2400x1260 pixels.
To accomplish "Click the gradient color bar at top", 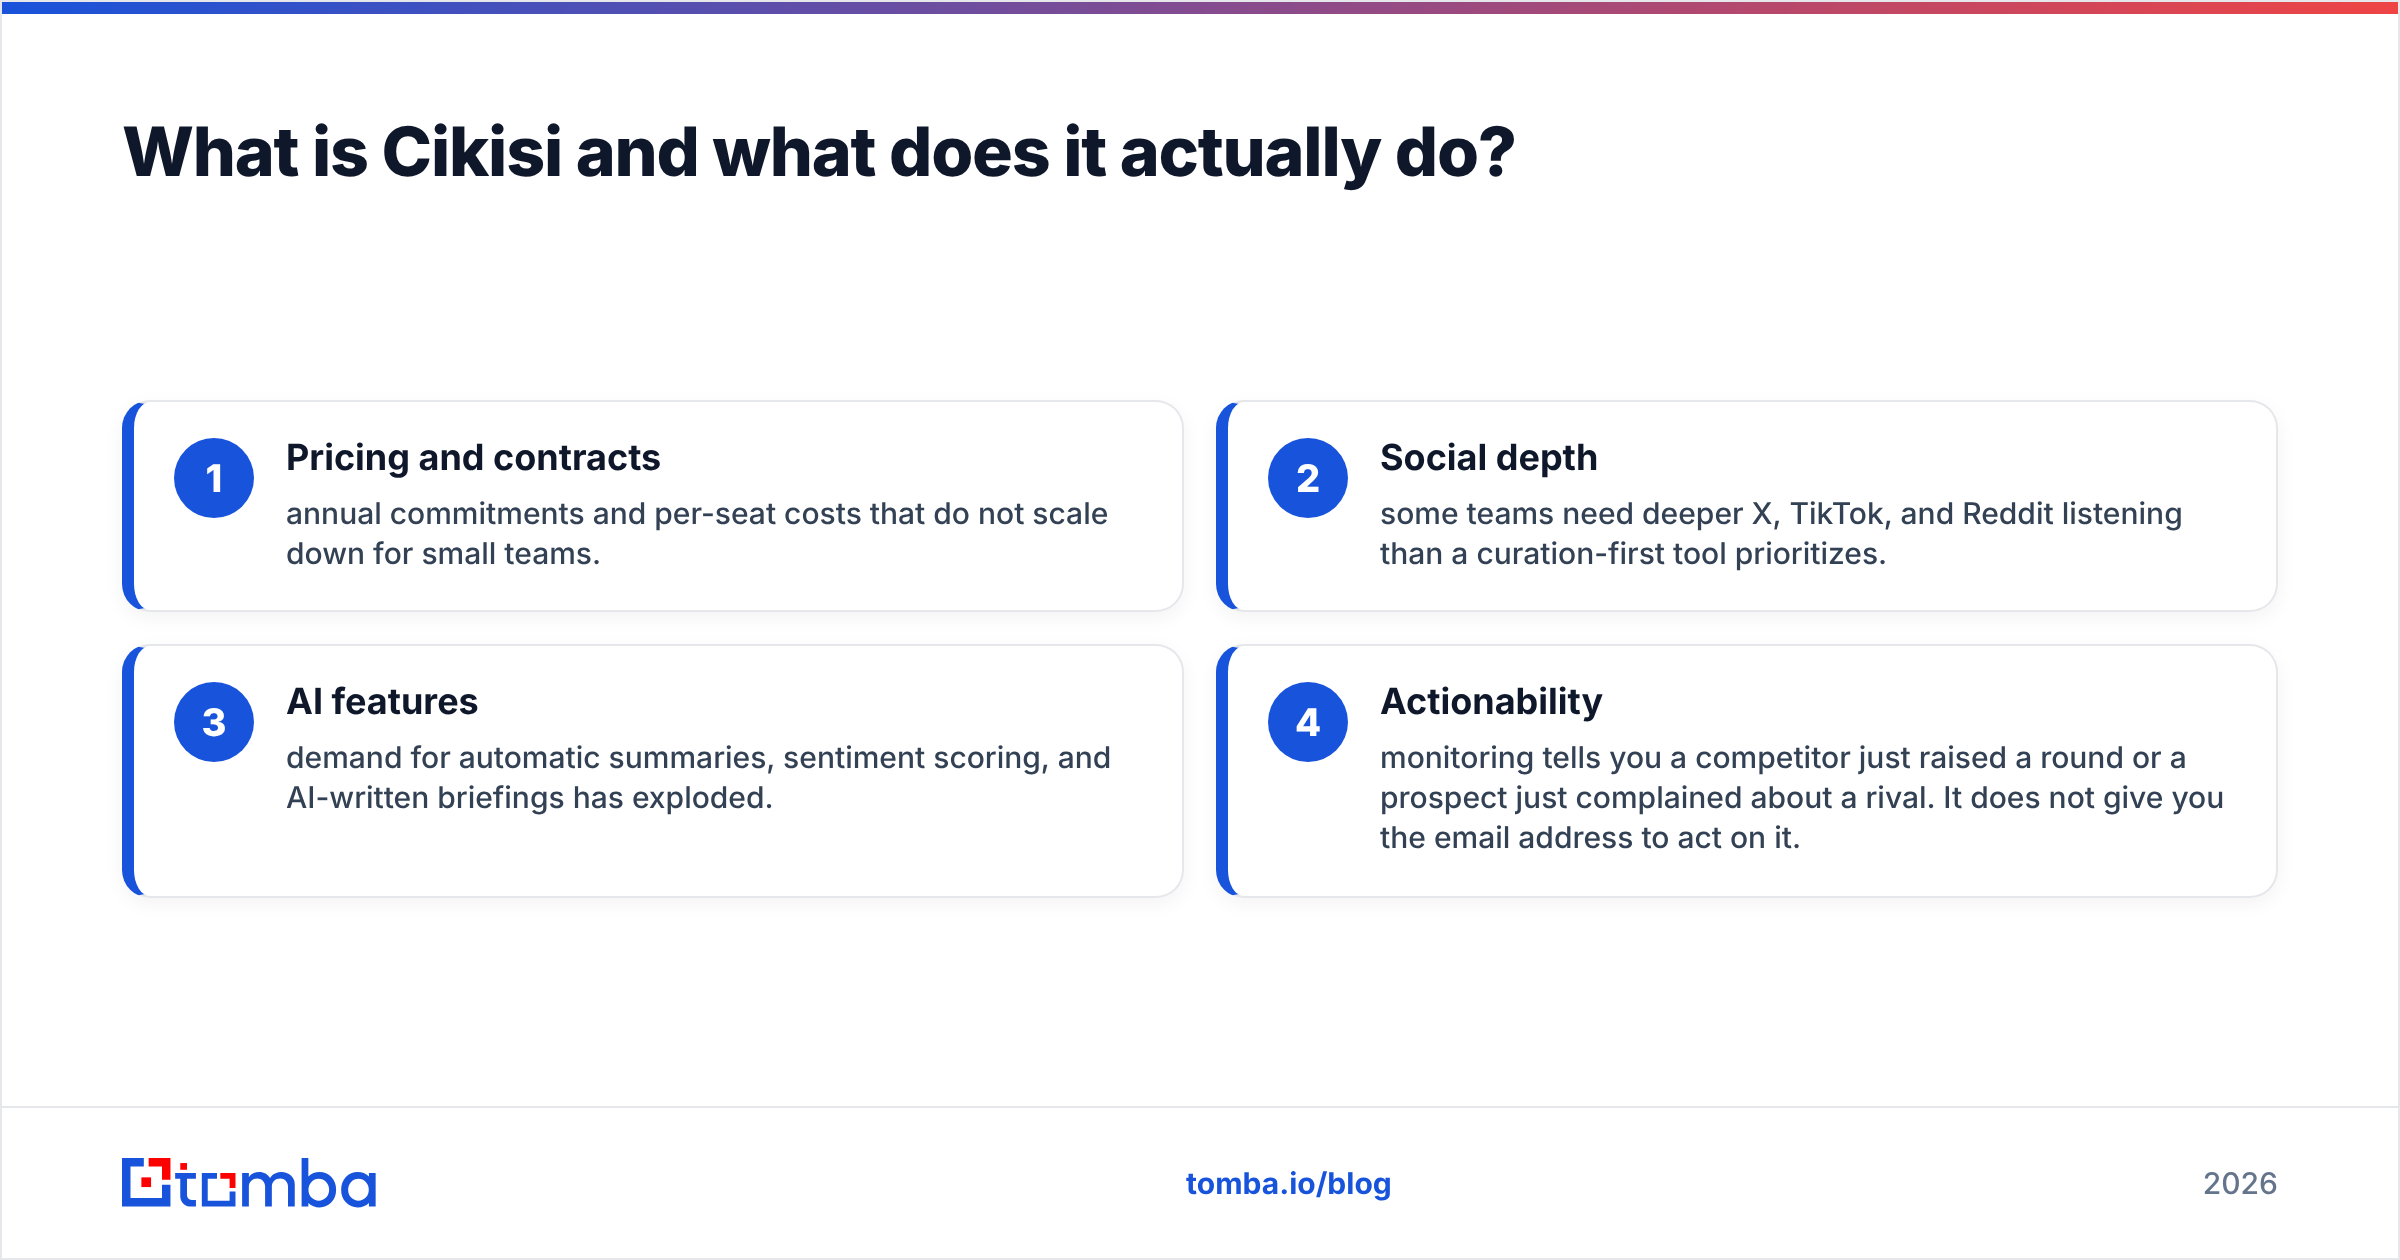I will (1200, 7).
